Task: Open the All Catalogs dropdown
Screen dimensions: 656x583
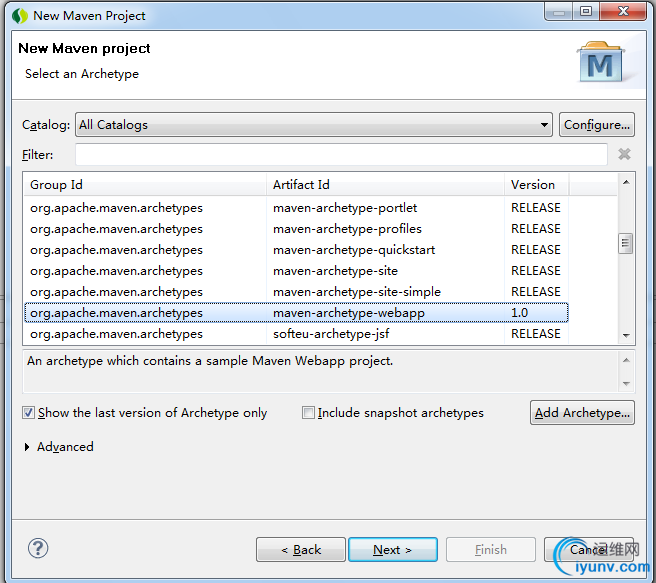Action: (314, 125)
